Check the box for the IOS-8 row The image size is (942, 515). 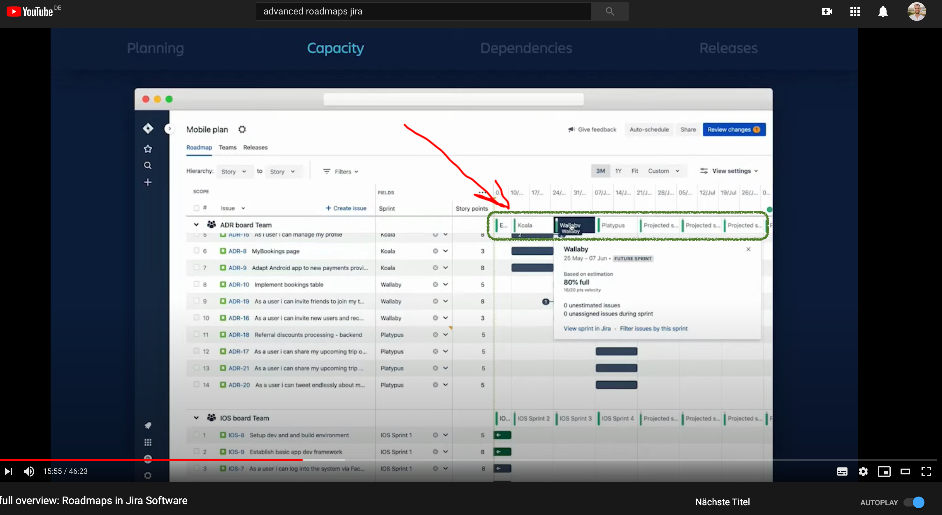click(x=196, y=435)
